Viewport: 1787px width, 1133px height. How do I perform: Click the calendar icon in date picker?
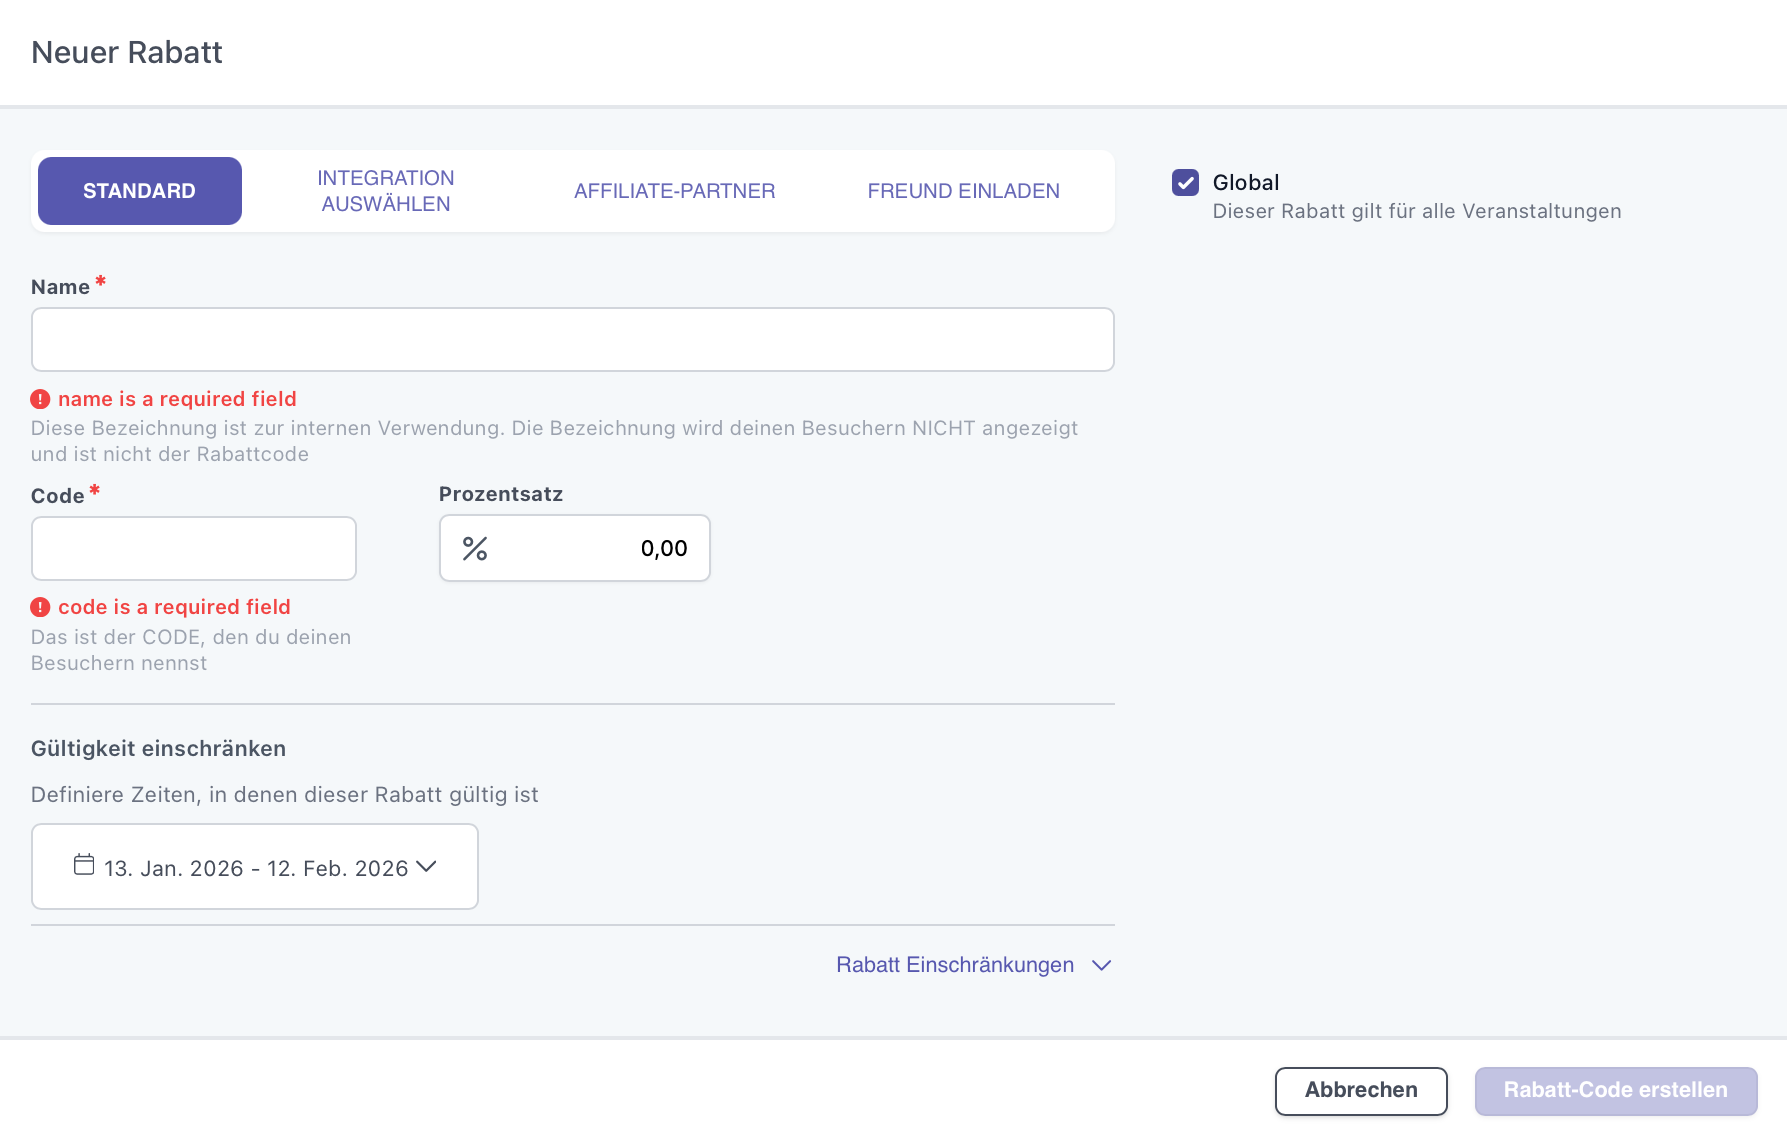[84, 865]
